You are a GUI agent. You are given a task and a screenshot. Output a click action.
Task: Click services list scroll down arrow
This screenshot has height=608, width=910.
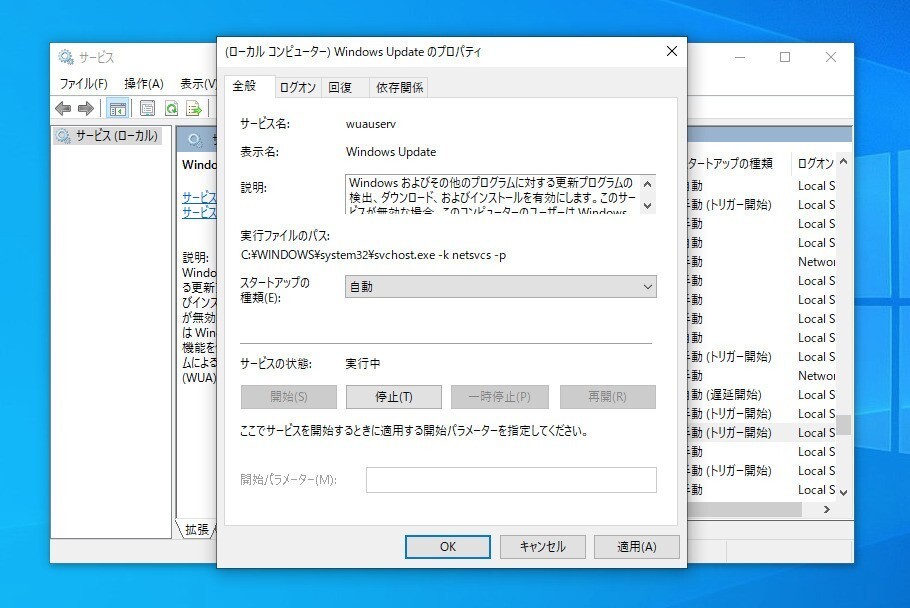pos(844,493)
